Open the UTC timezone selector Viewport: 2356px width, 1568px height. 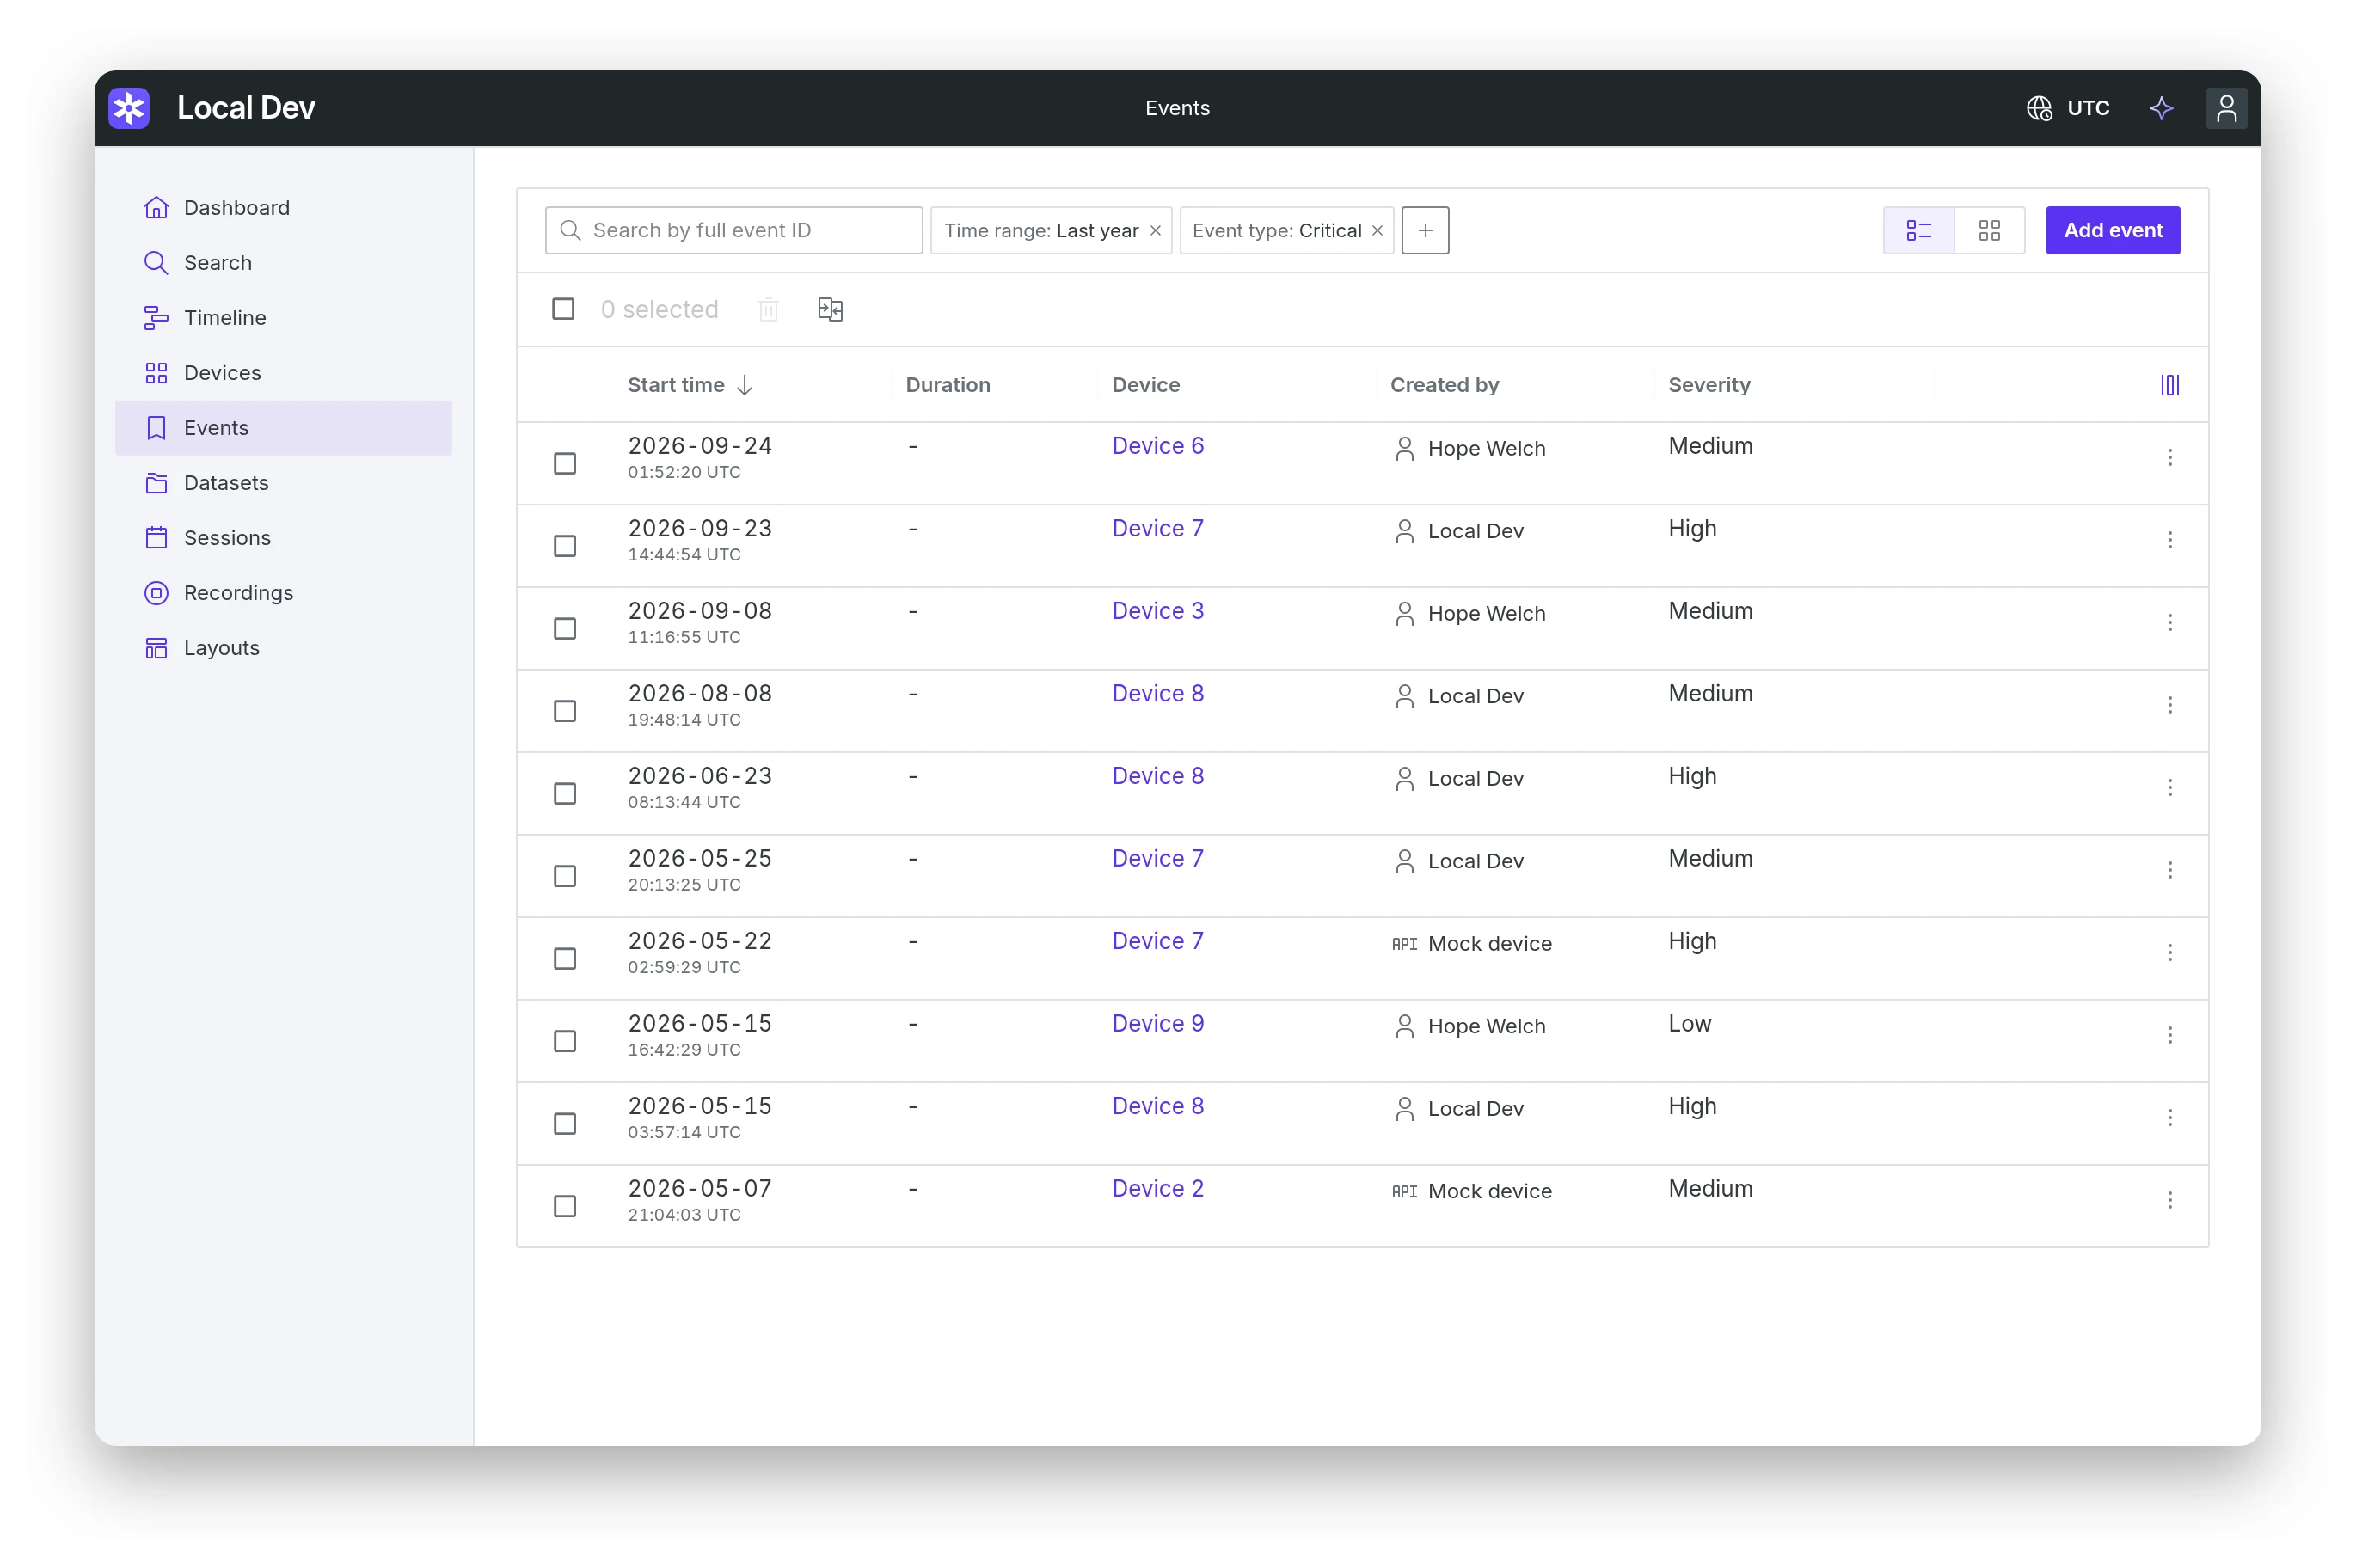tap(2067, 108)
